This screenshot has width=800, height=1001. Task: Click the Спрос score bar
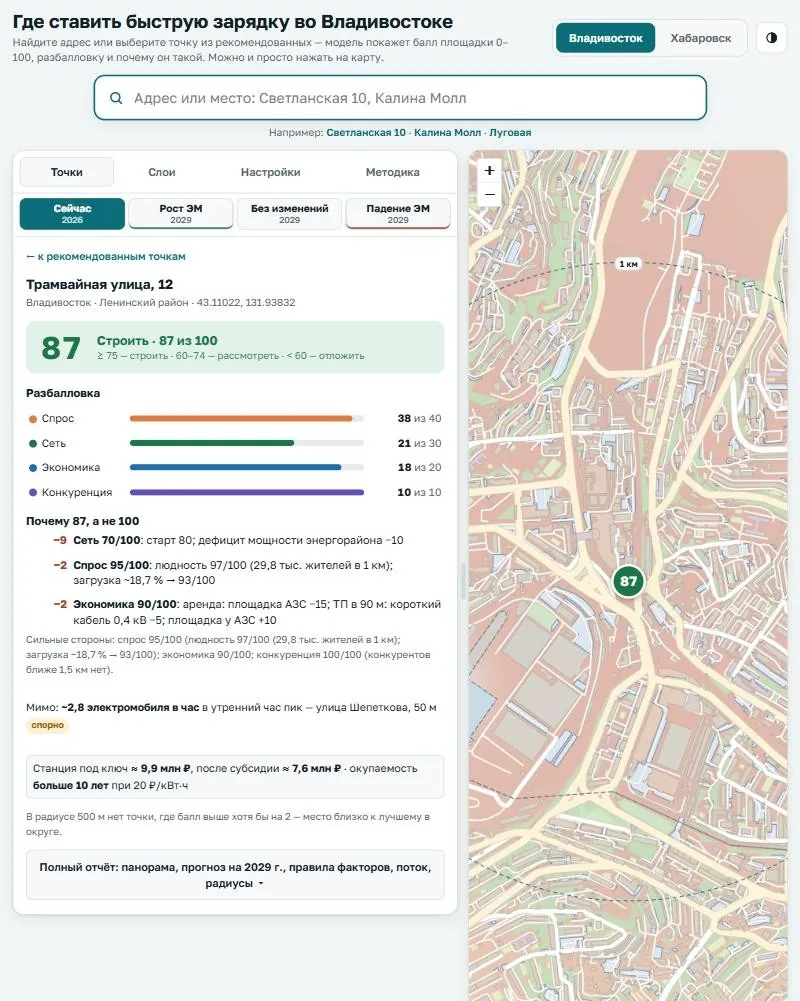(x=246, y=419)
